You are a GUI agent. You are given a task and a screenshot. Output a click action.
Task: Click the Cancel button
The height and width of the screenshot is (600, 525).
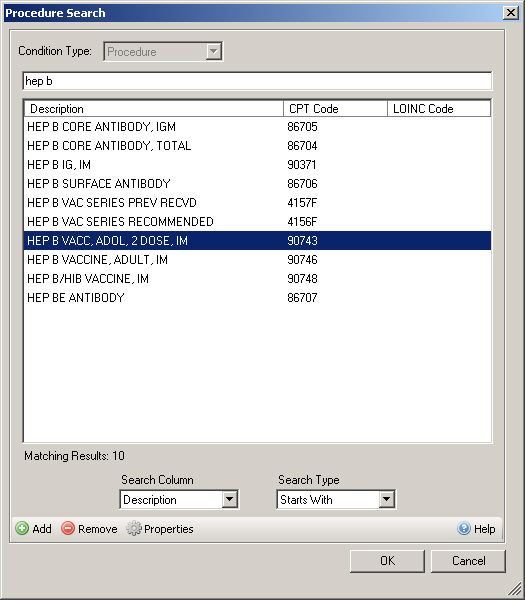point(468,561)
